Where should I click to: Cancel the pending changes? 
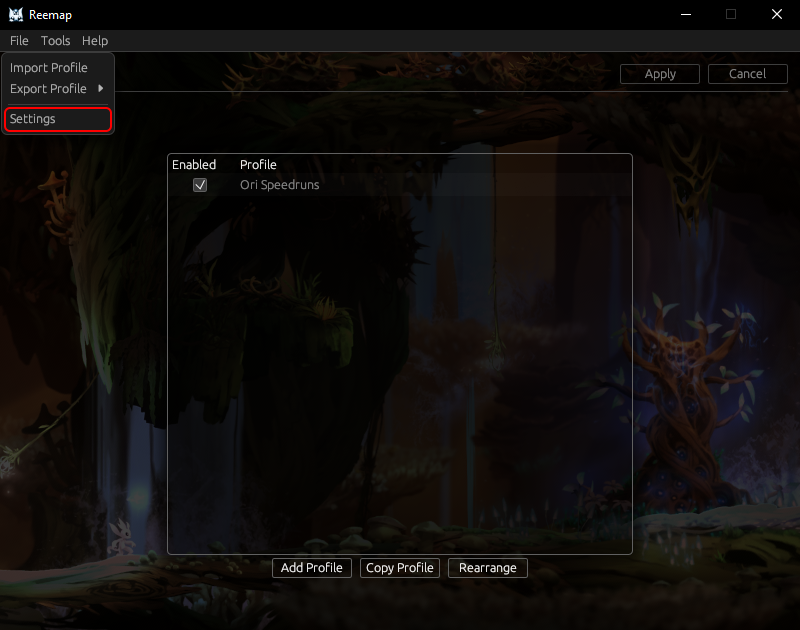tap(747, 73)
